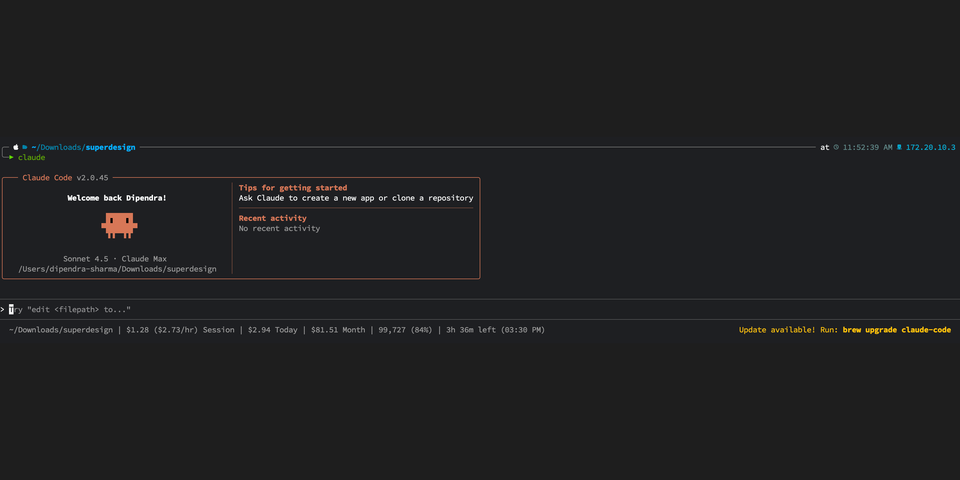
Task: Click the "3h 36m left (03:30 PM)" entry
Action: coord(495,330)
